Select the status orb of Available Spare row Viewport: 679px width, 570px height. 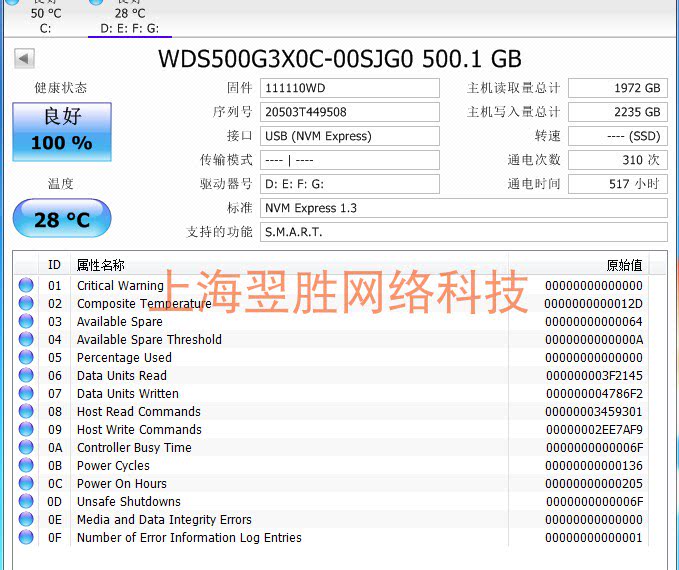(x=26, y=321)
